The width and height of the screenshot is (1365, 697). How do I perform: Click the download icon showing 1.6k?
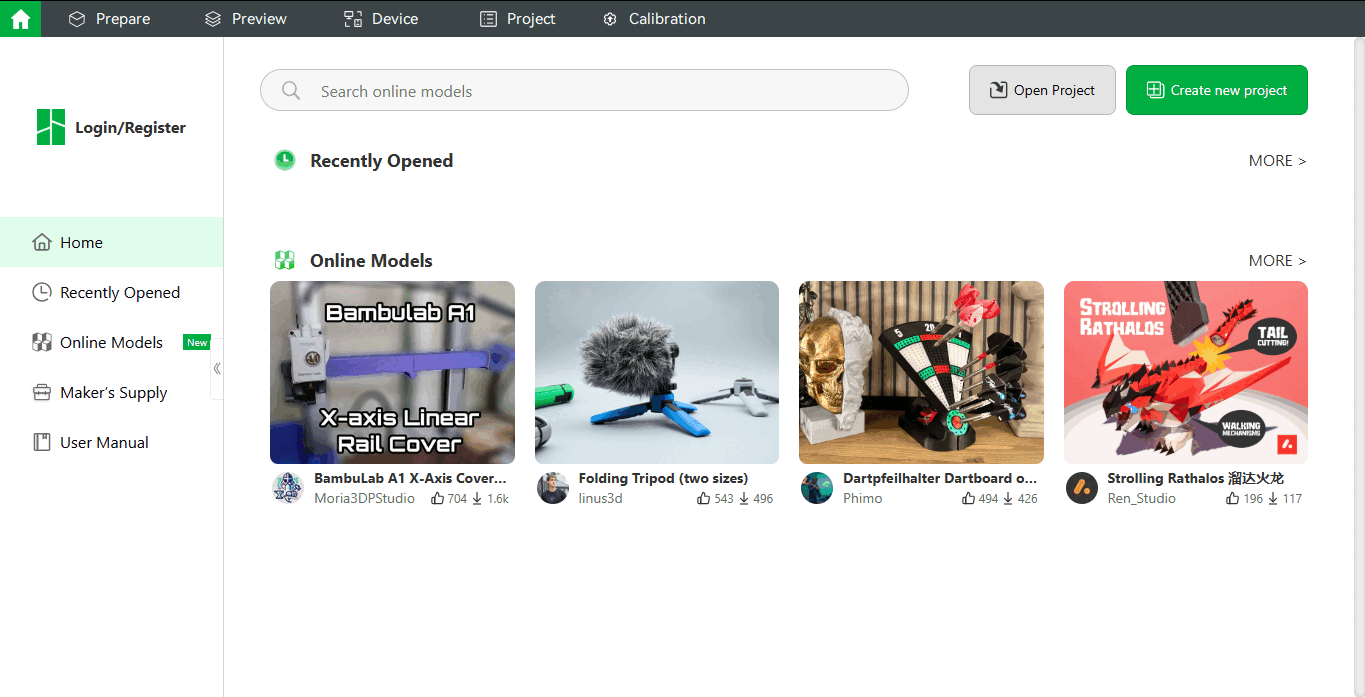[x=477, y=498]
